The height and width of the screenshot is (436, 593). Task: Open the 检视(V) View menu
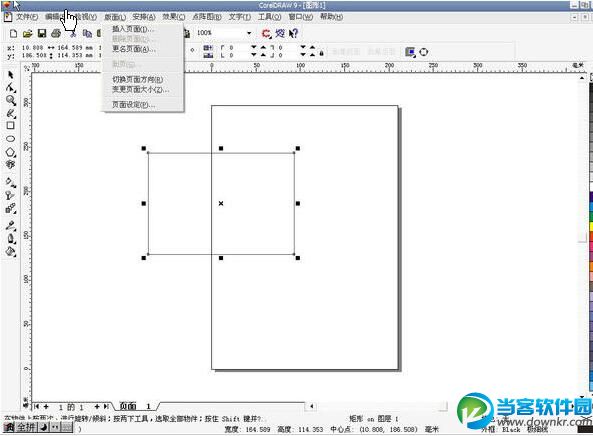pyautogui.click(x=85, y=17)
